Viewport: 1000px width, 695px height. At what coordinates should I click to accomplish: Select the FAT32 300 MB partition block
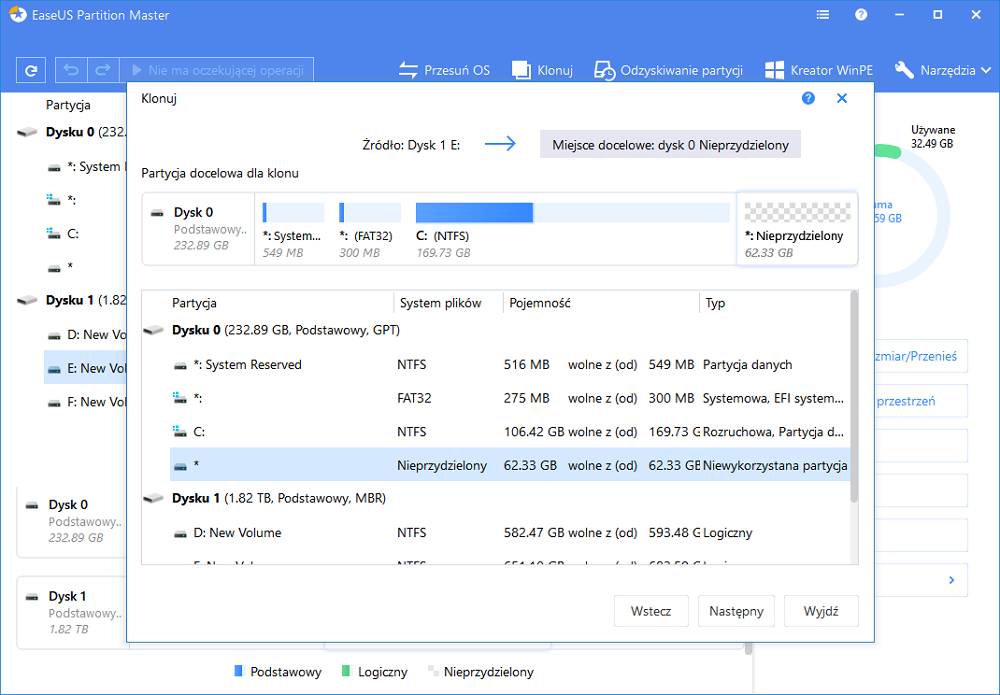pyautogui.click(x=369, y=229)
